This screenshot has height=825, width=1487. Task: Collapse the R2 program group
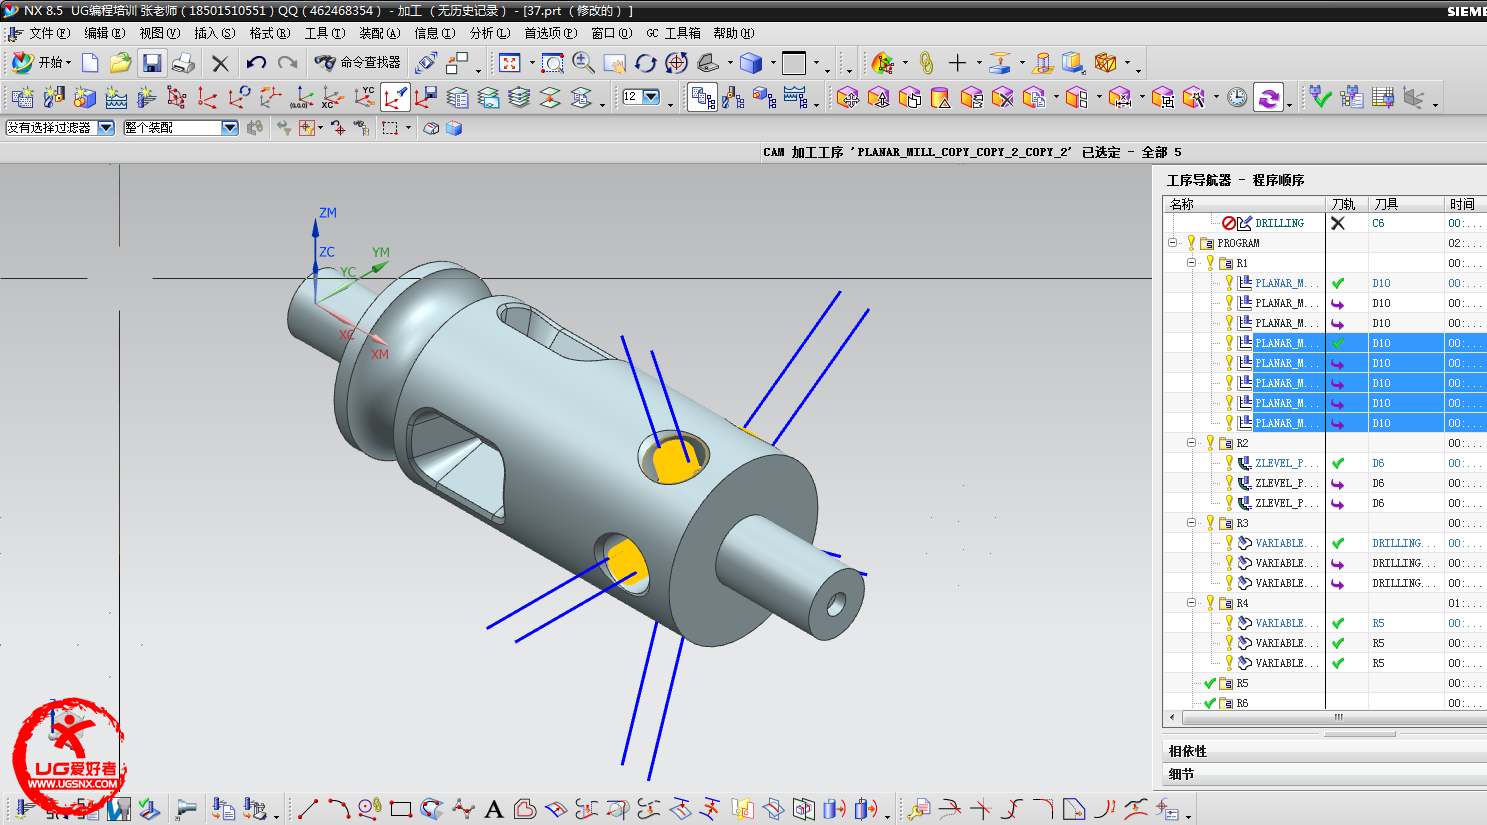tap(1191, 443)
